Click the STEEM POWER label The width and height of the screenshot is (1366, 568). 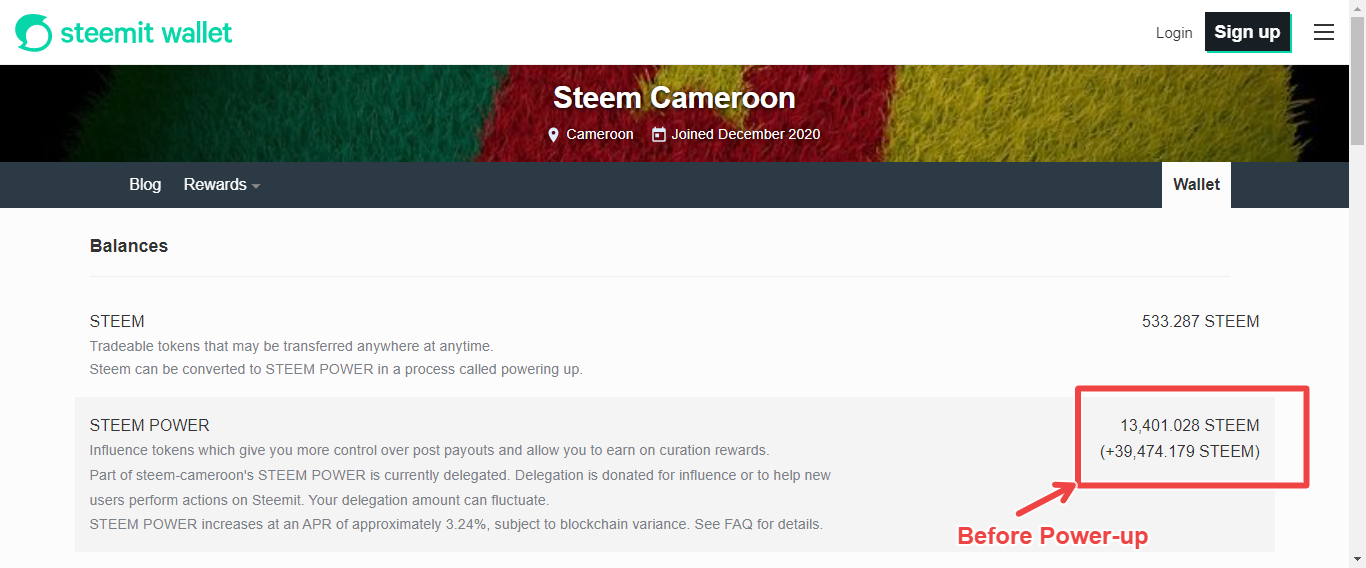149,426
